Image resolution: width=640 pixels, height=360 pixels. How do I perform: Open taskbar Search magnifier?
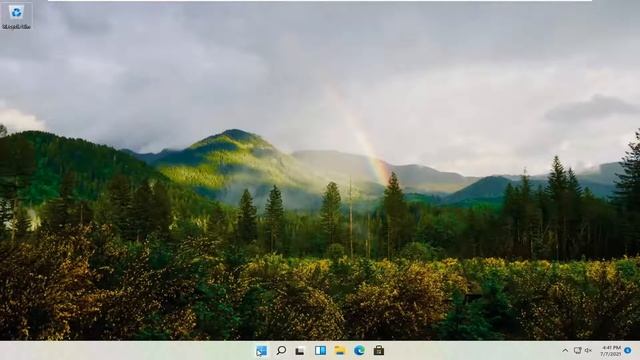click(281, 350)
